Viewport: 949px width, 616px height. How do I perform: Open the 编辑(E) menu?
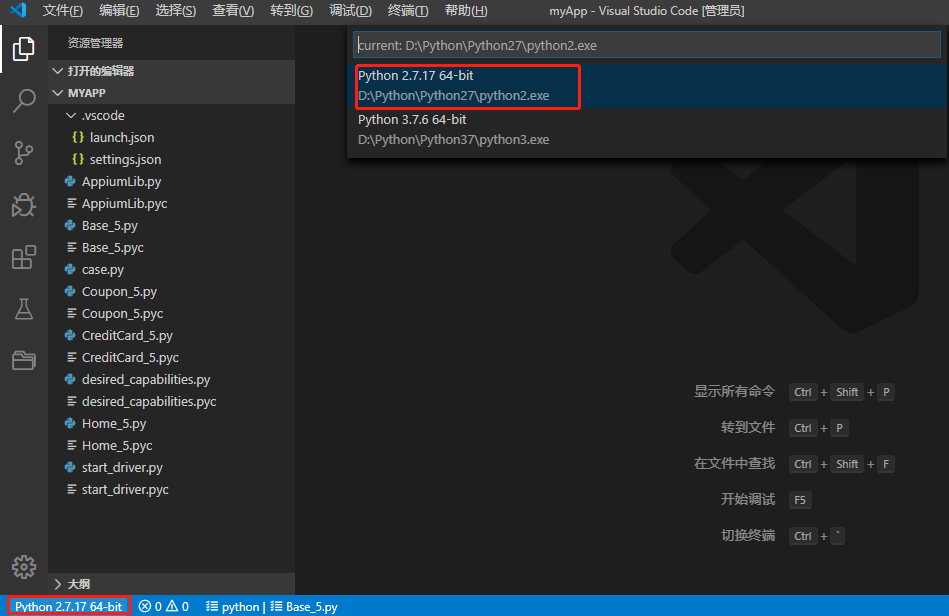coord(119,10)
